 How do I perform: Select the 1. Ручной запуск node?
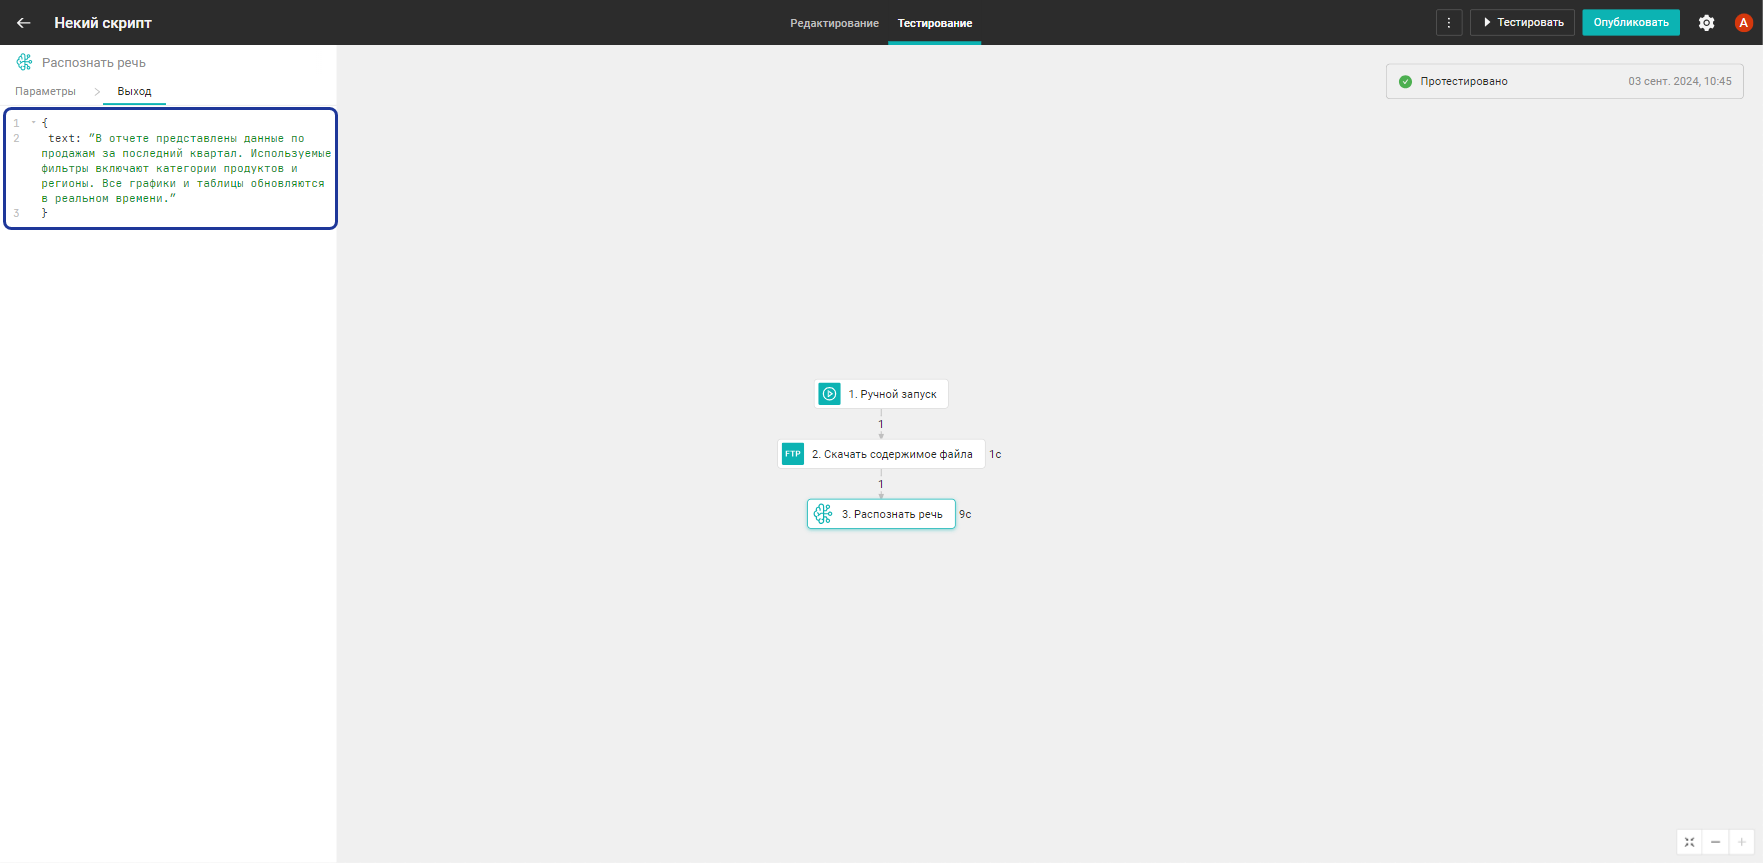(881, 394)
